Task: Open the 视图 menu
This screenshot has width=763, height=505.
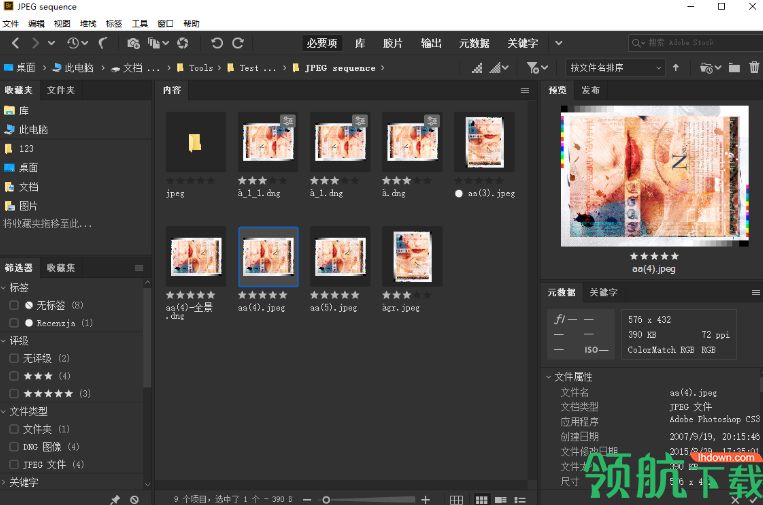Action: (x=62, y=23)
